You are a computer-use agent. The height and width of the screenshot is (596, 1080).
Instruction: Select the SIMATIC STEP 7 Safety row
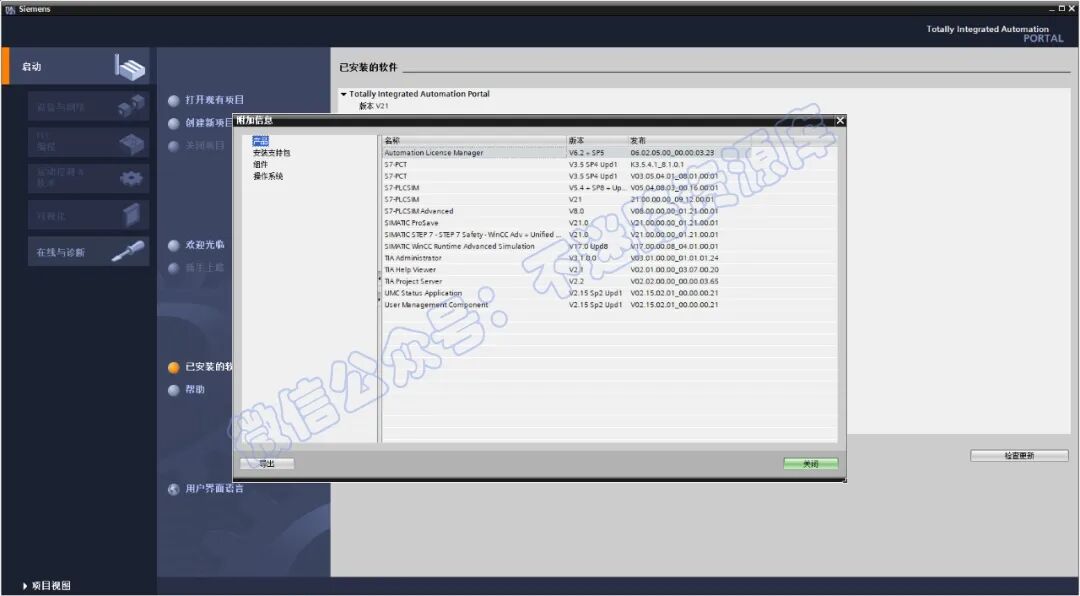coord(610,234)
